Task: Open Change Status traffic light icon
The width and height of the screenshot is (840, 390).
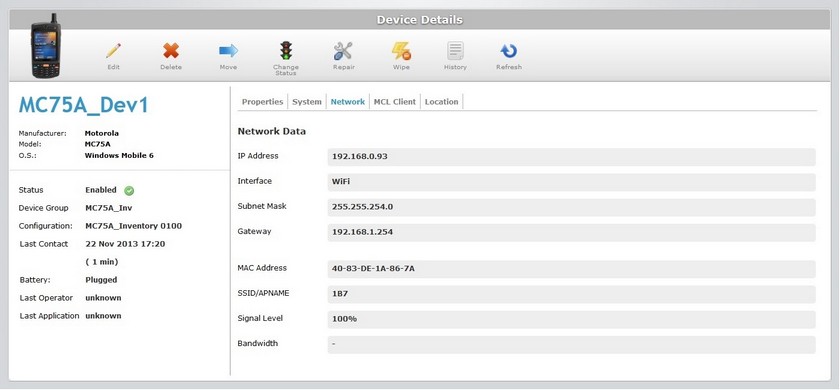Action: [286, 51]
